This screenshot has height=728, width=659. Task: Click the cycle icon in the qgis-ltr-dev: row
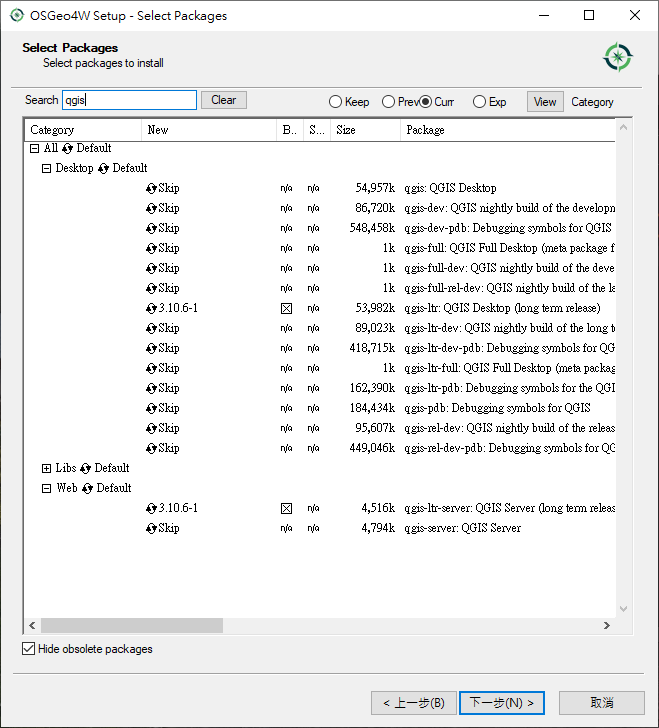[x=151, y=328]
